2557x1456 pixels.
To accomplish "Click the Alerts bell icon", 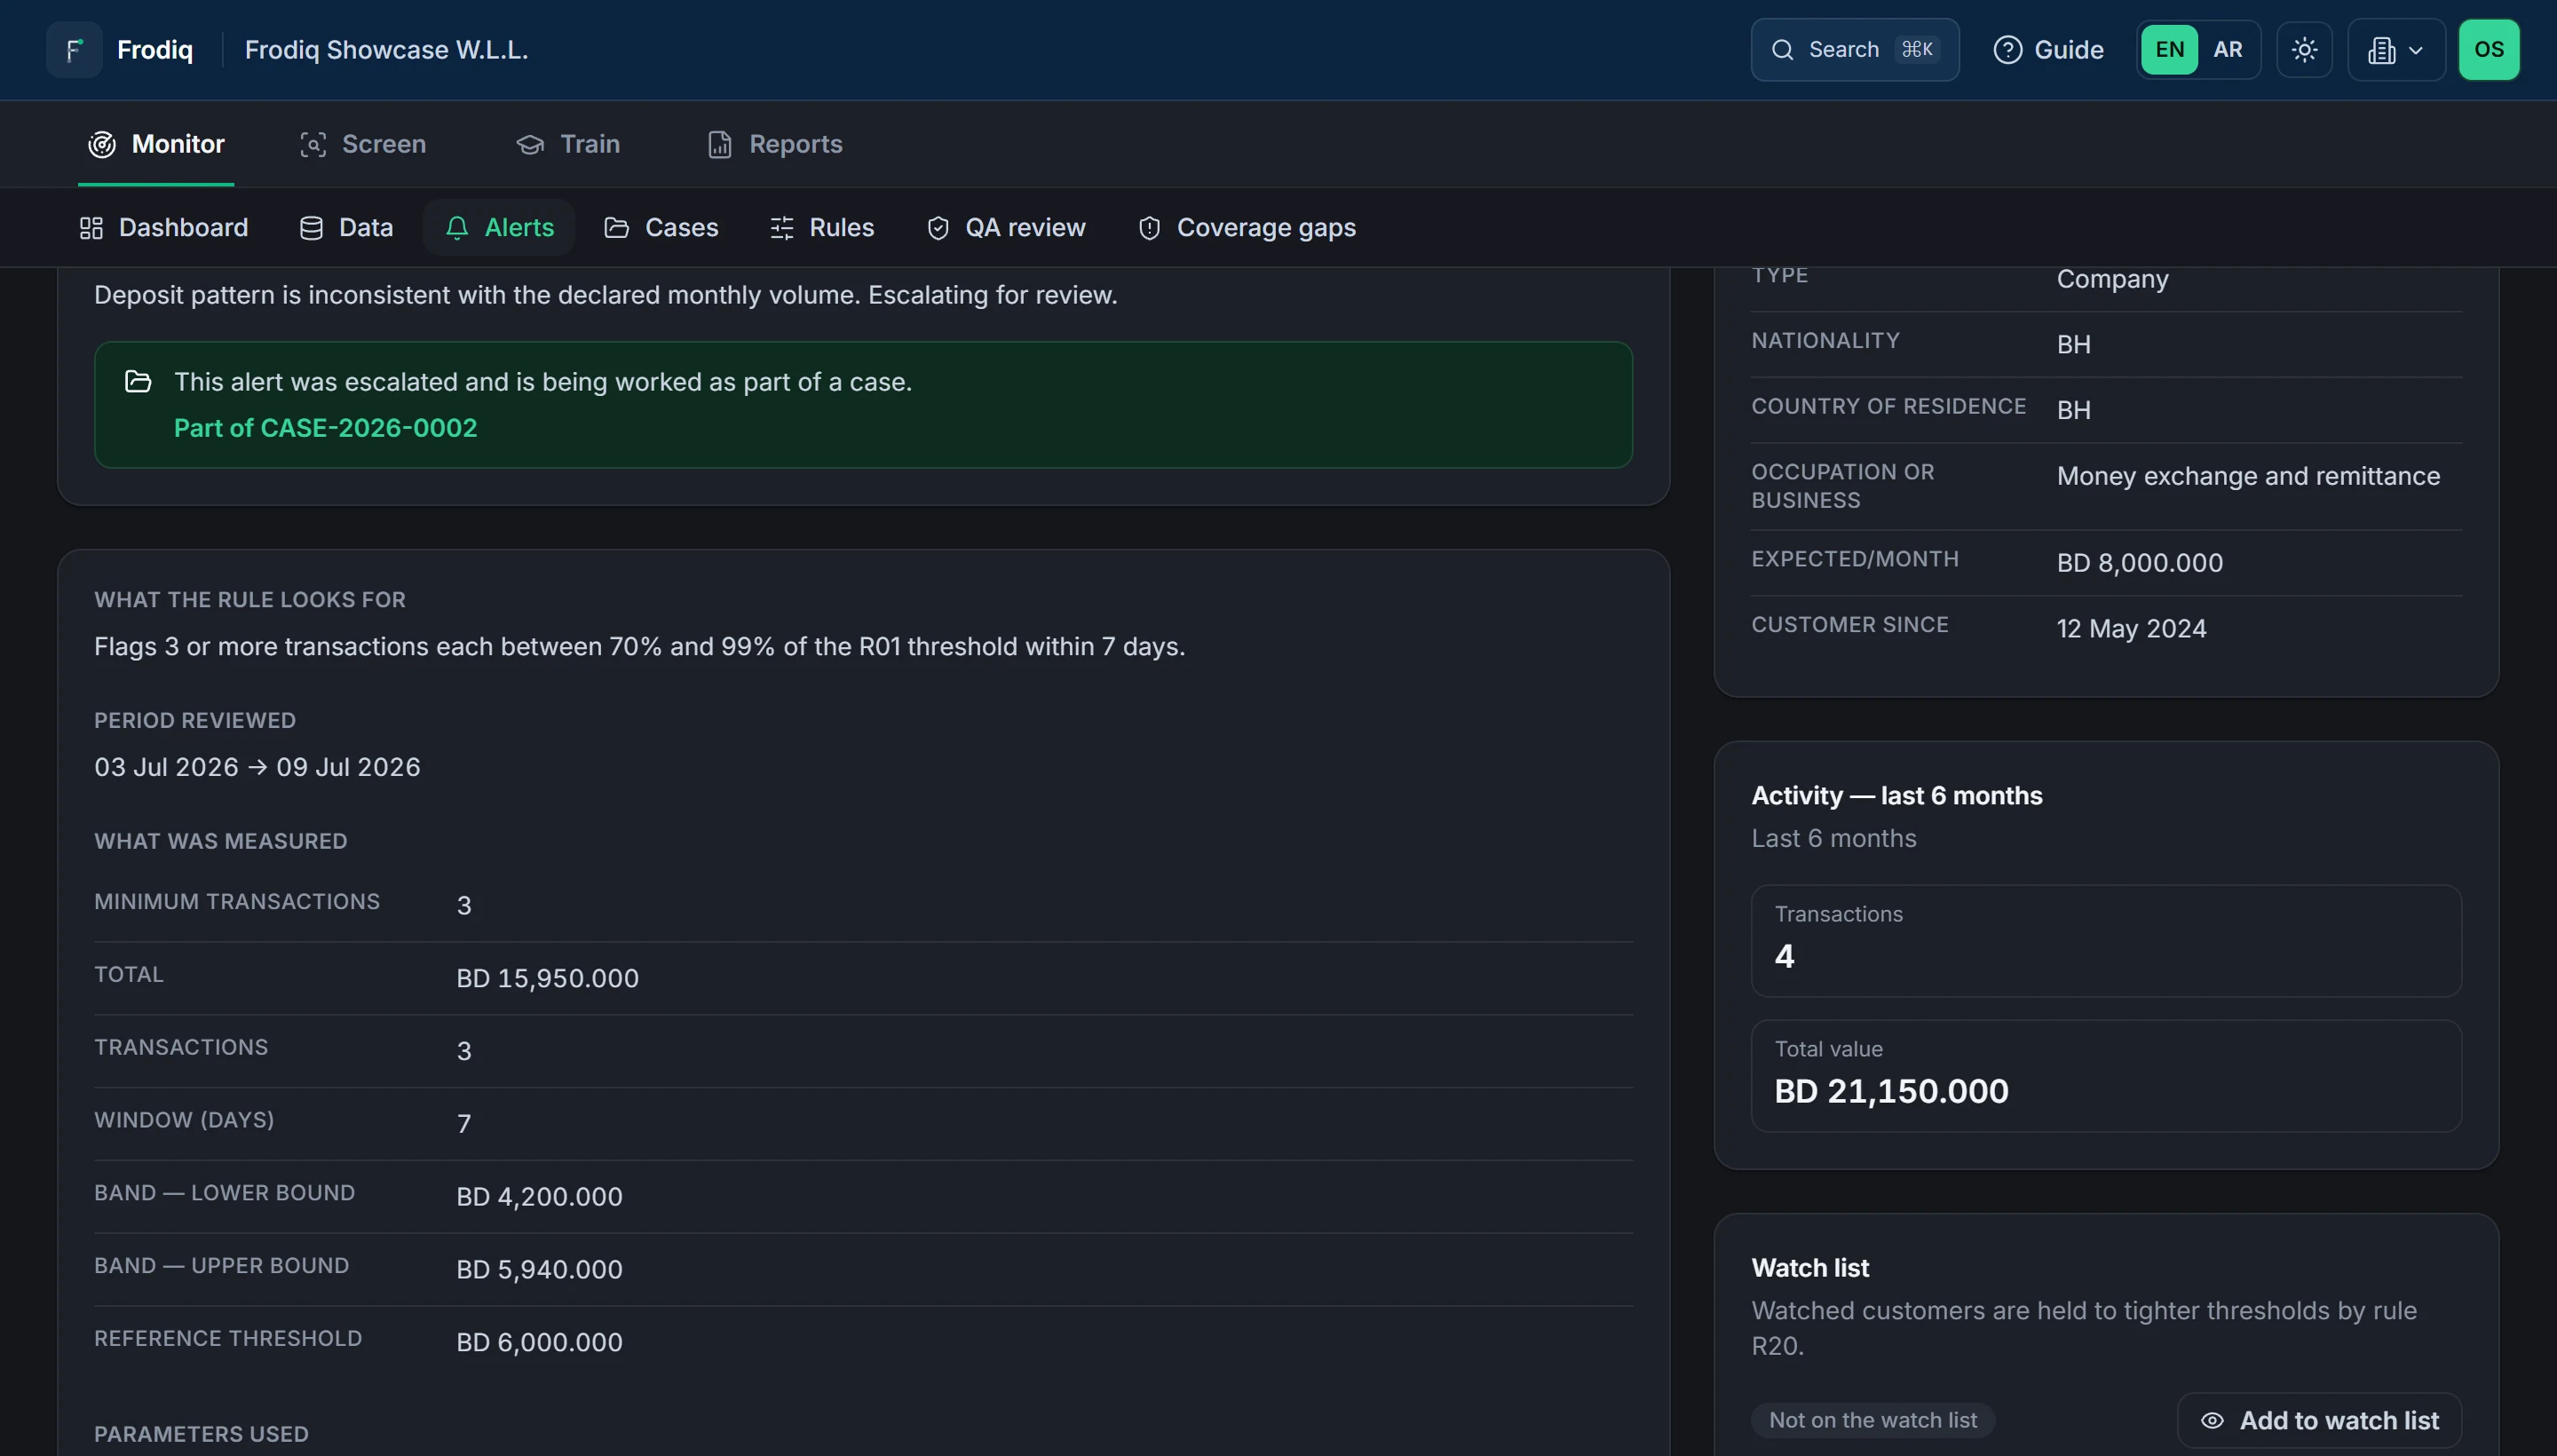I will (457, 229).
